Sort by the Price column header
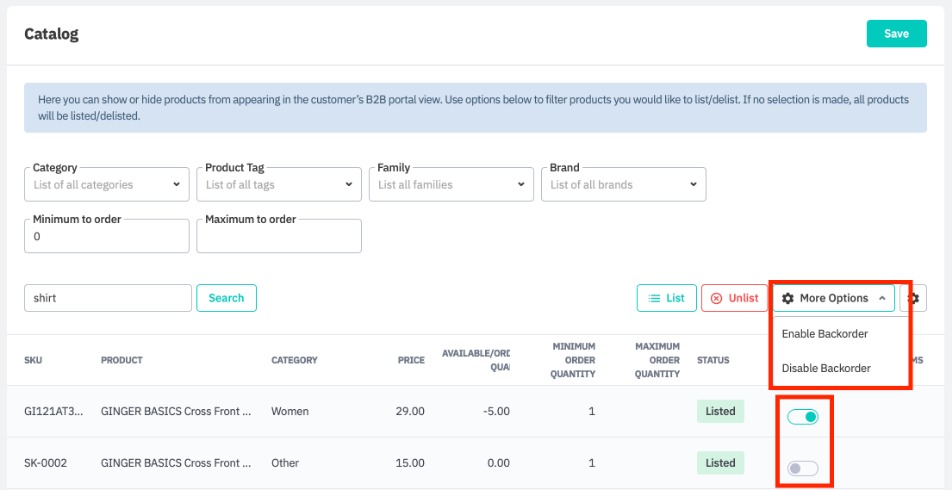The height and width of the screenshot is (490, 952). point(411,360)
